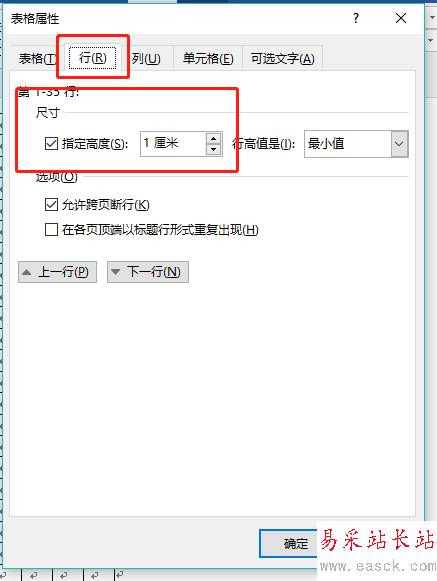Switch to the 表格(T) tab
Screen dimensions: 437x581
coord(37,59)
